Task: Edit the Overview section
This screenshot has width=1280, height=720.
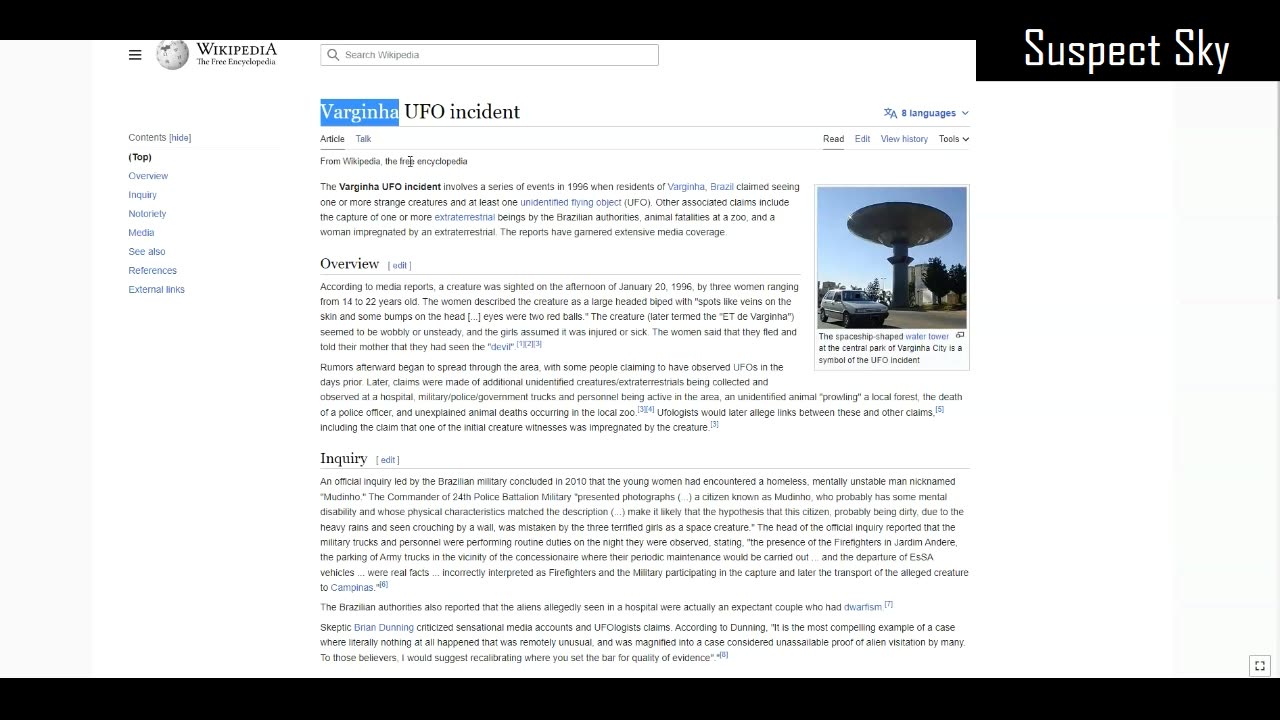Action: tap(400, 265)
